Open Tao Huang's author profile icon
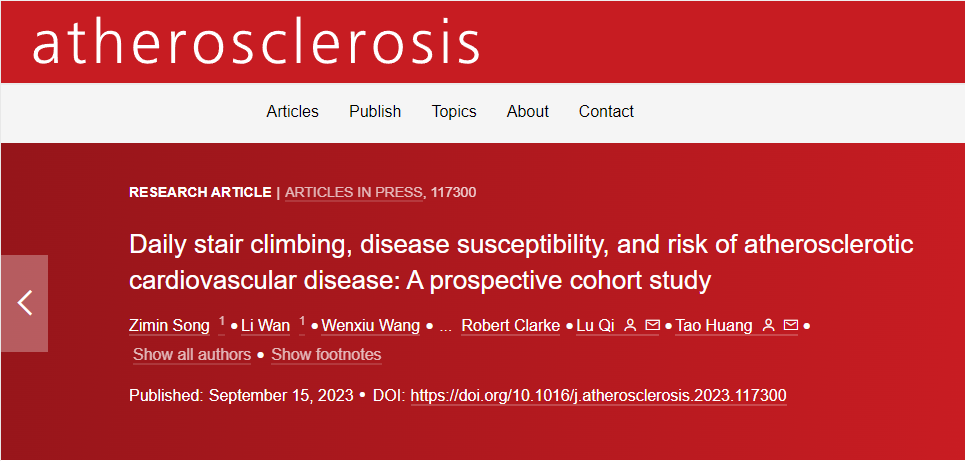965x461 pixels. coord(768,326)
